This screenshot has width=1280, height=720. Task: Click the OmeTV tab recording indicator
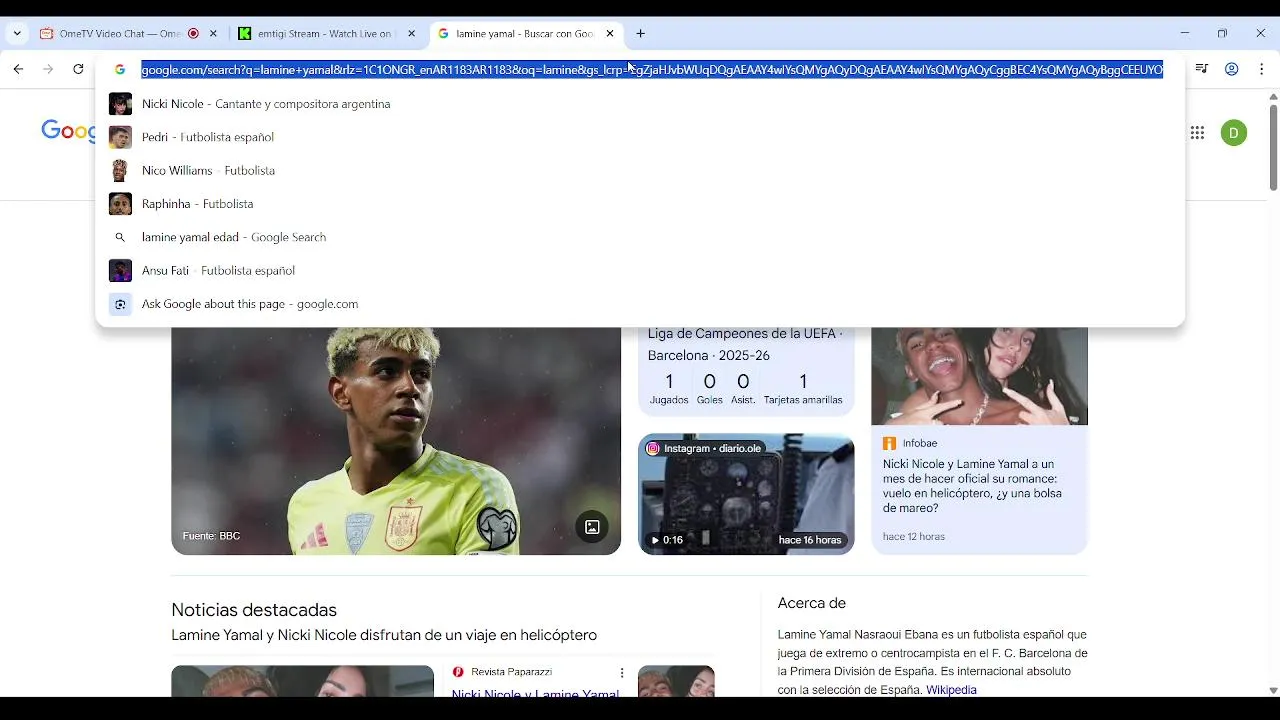tap(193, 33)
